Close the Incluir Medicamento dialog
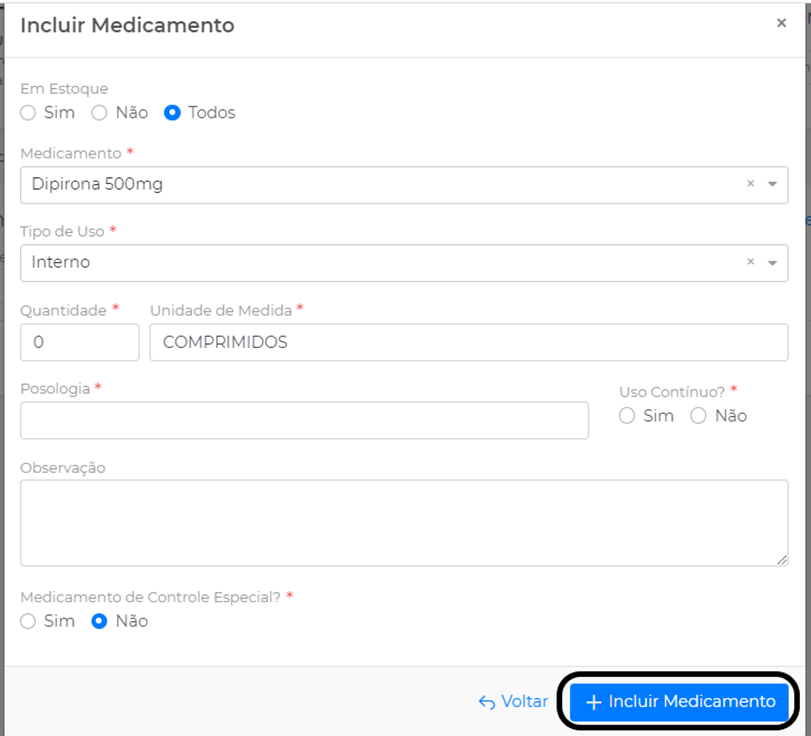This screenshot has width=811, height=736. coord(781,23)
